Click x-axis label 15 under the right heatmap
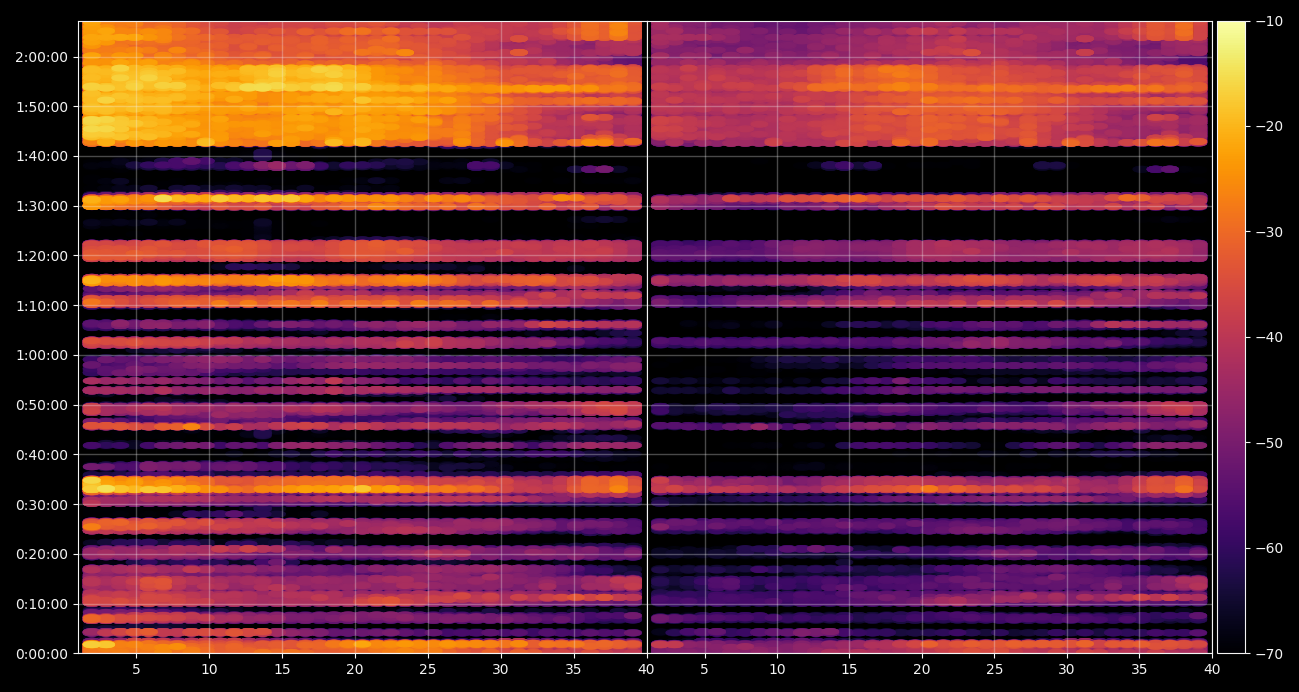The width and height of the screenshot is (1299, 692). 849,670
